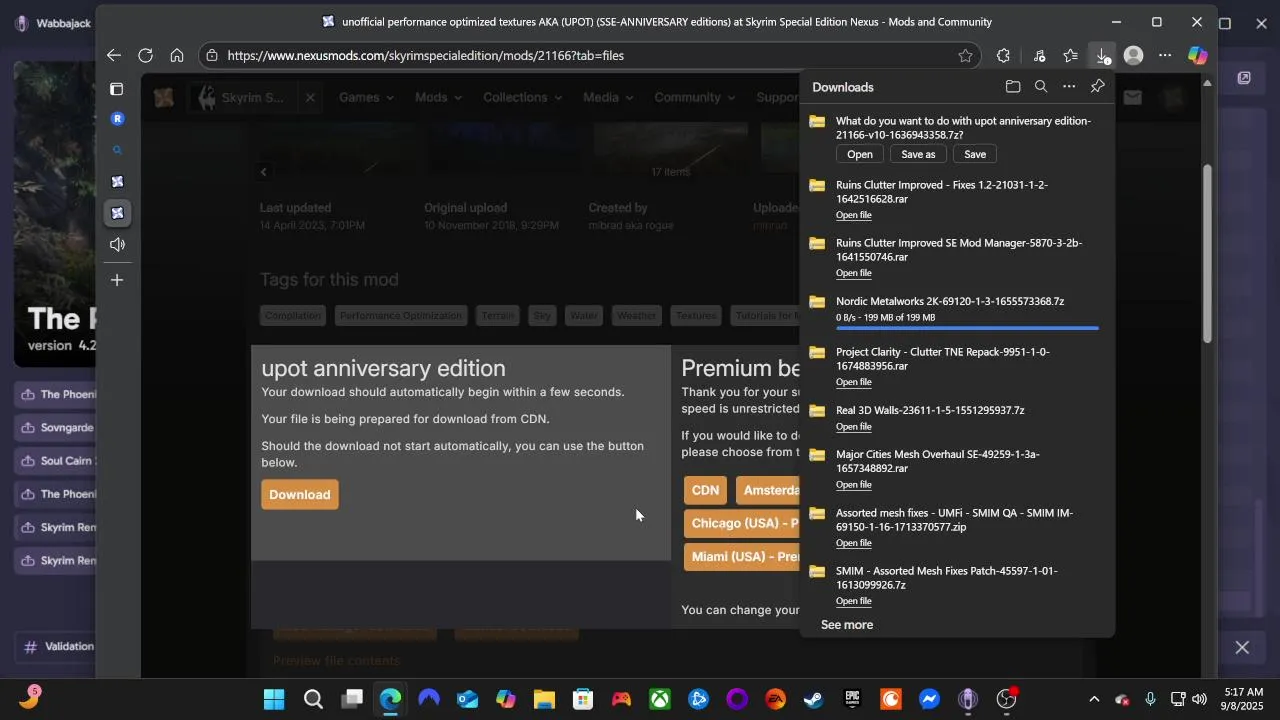Open file for Major Cities Mesh Overhaul
This screenshot has width=1280, height=720.
pos(853,484)
